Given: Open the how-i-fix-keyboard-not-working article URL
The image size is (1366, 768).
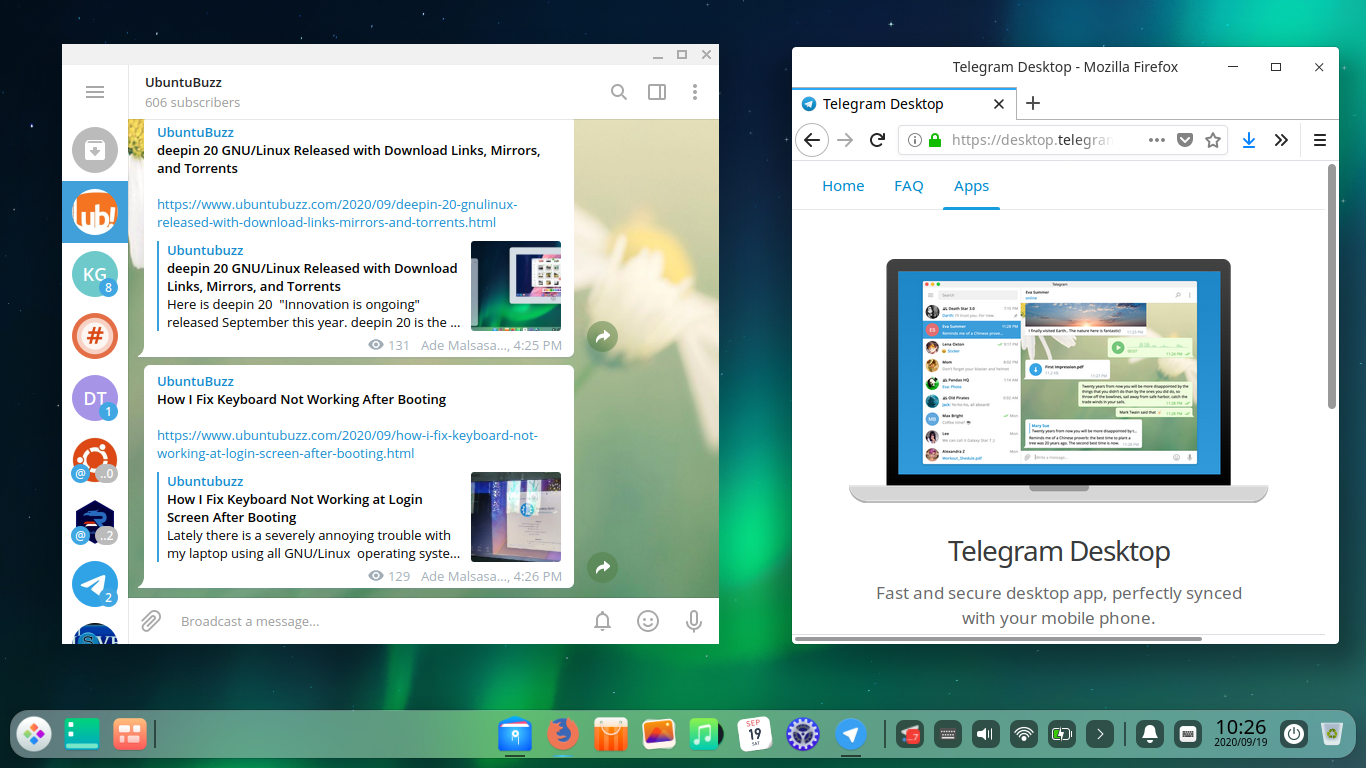Looking at the screenshot, I should pyautogui.click(x=347, y=444).
